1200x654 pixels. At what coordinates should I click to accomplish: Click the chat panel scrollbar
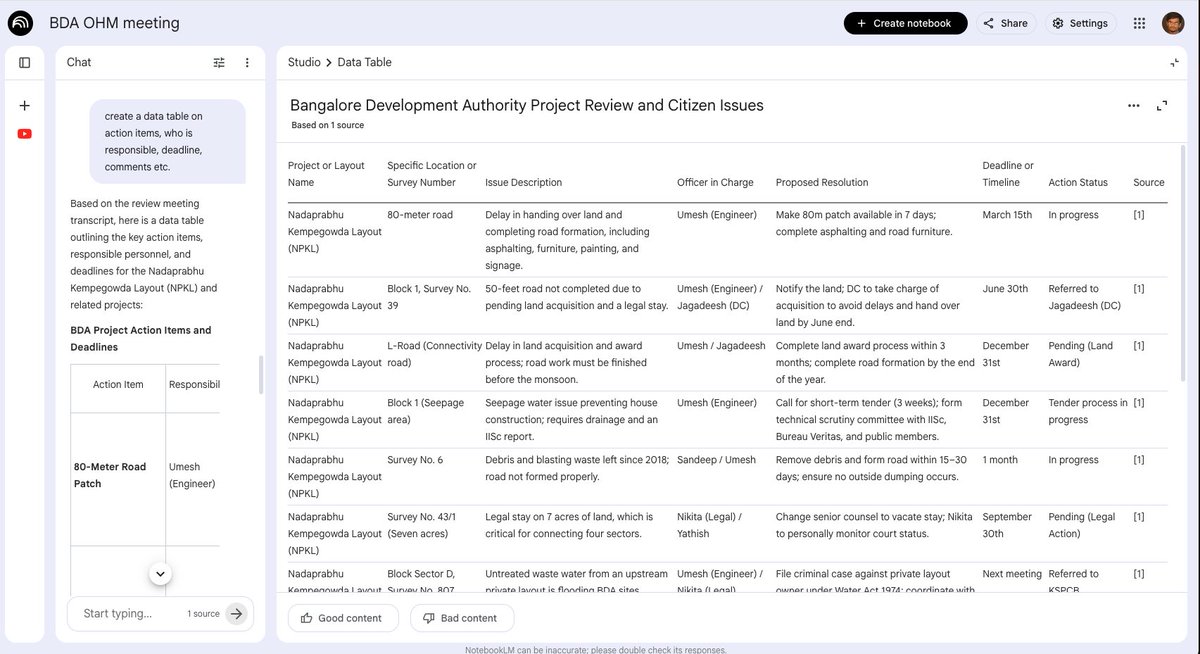click(261, 375)
